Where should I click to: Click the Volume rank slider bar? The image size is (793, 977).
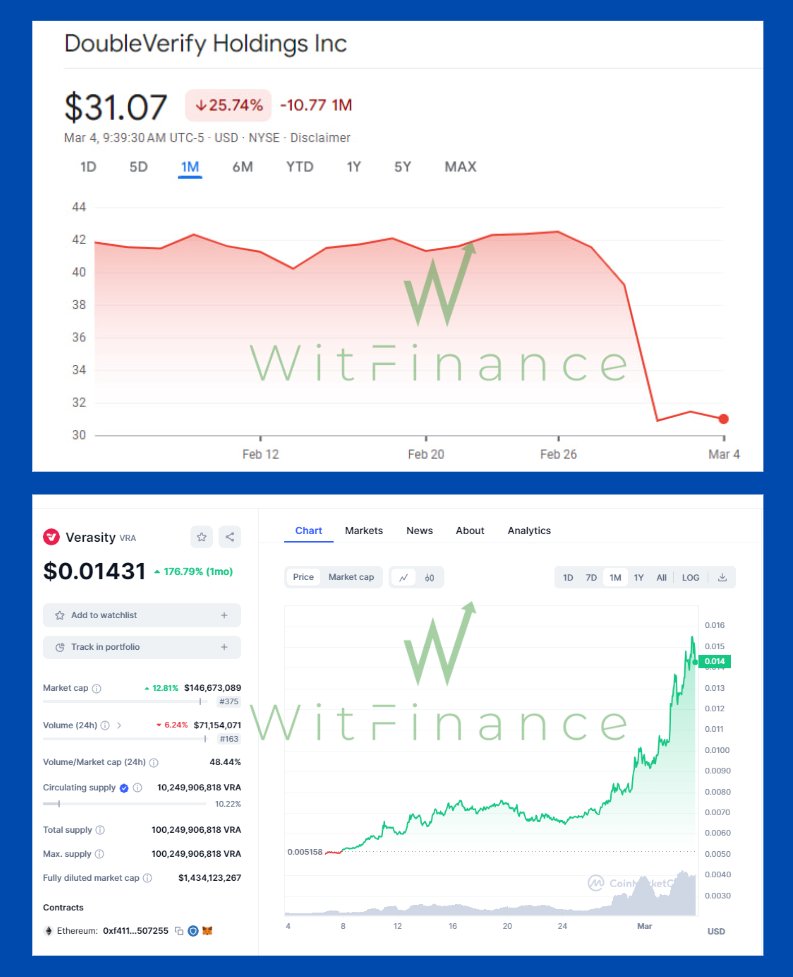[125, 739]
